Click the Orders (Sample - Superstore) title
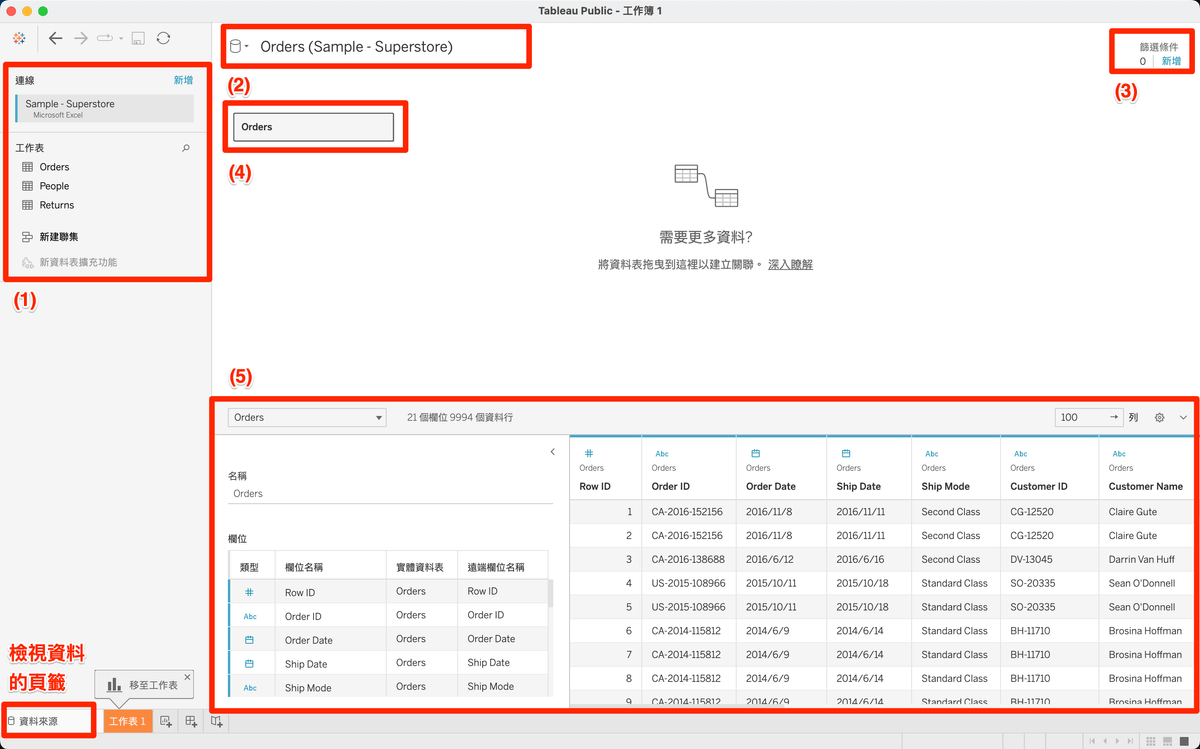 pos(356,47)
